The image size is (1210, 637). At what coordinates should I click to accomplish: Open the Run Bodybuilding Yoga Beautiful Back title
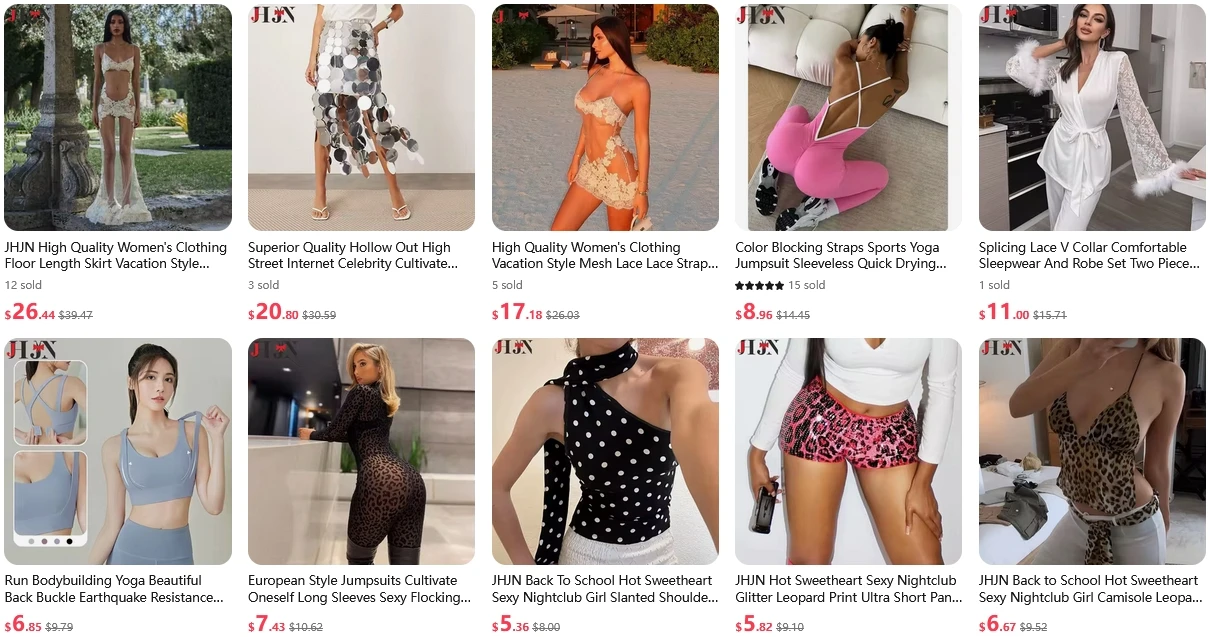click(x=114, y=588)
